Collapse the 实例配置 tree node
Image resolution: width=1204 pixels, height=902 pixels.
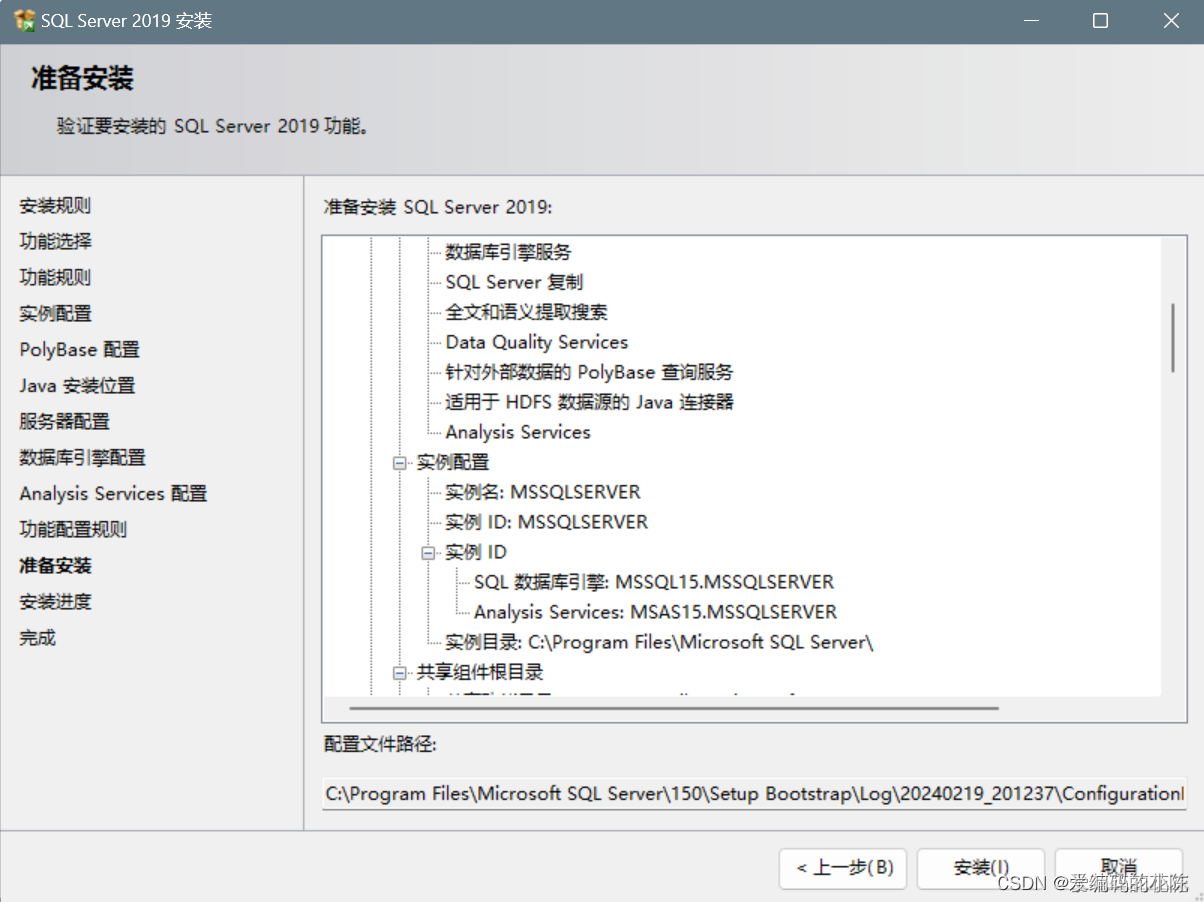tap(400, 462)
